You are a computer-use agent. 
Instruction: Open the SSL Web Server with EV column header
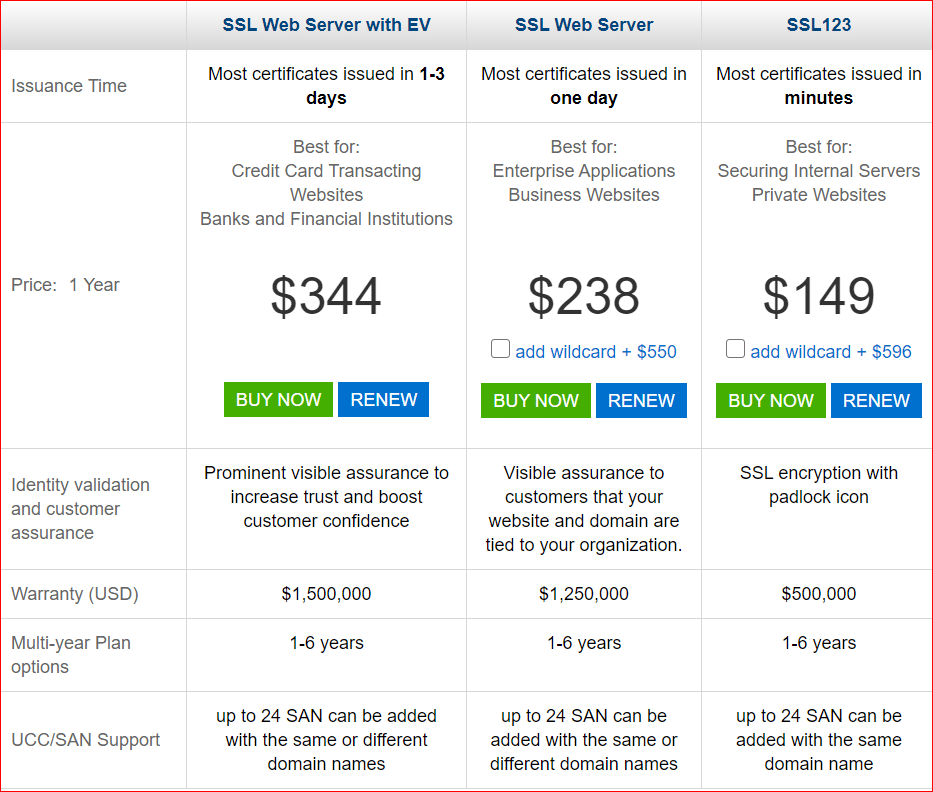(x=326, y=25)
